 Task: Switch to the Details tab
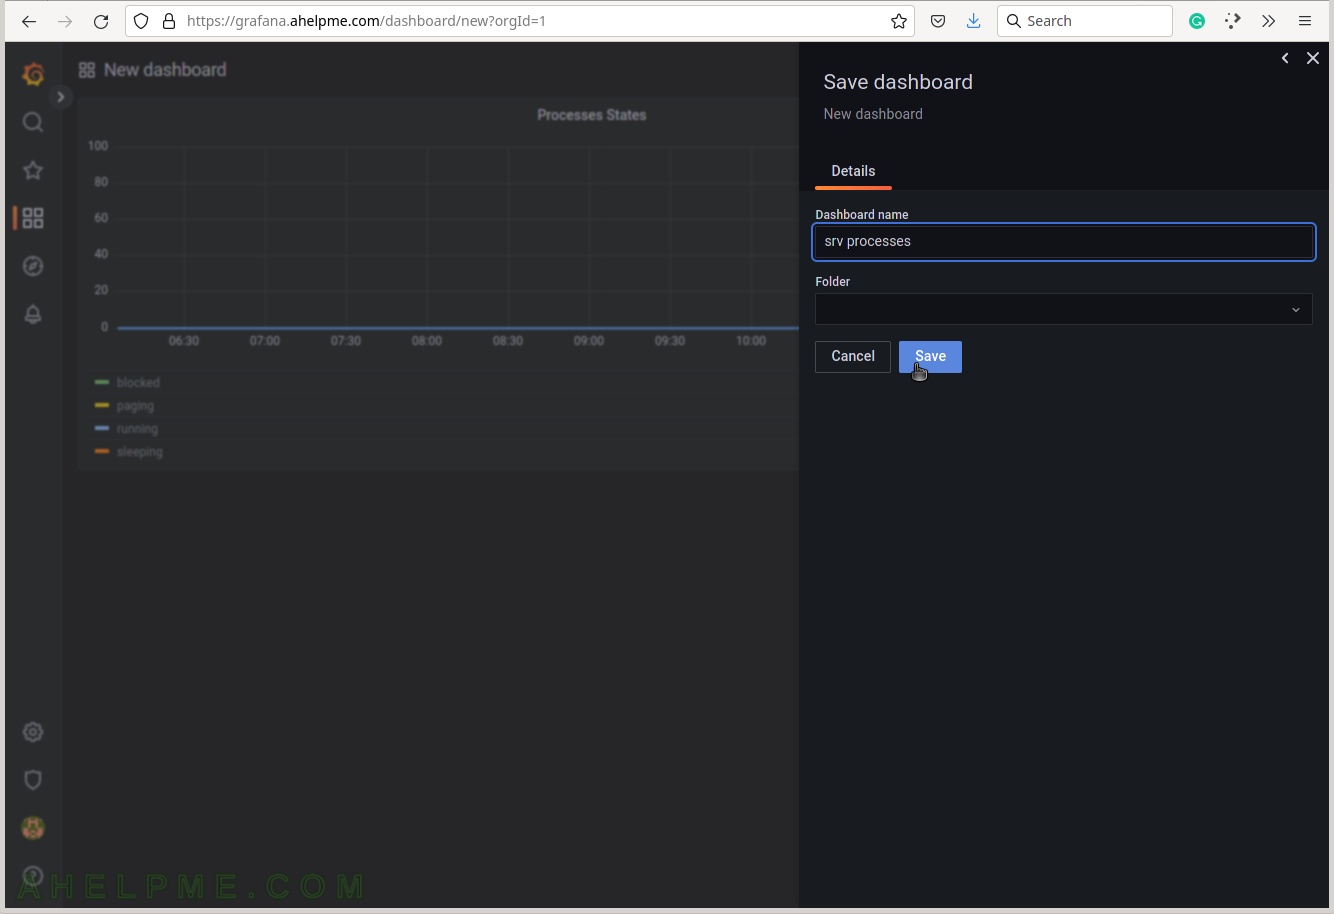[853, 171]
